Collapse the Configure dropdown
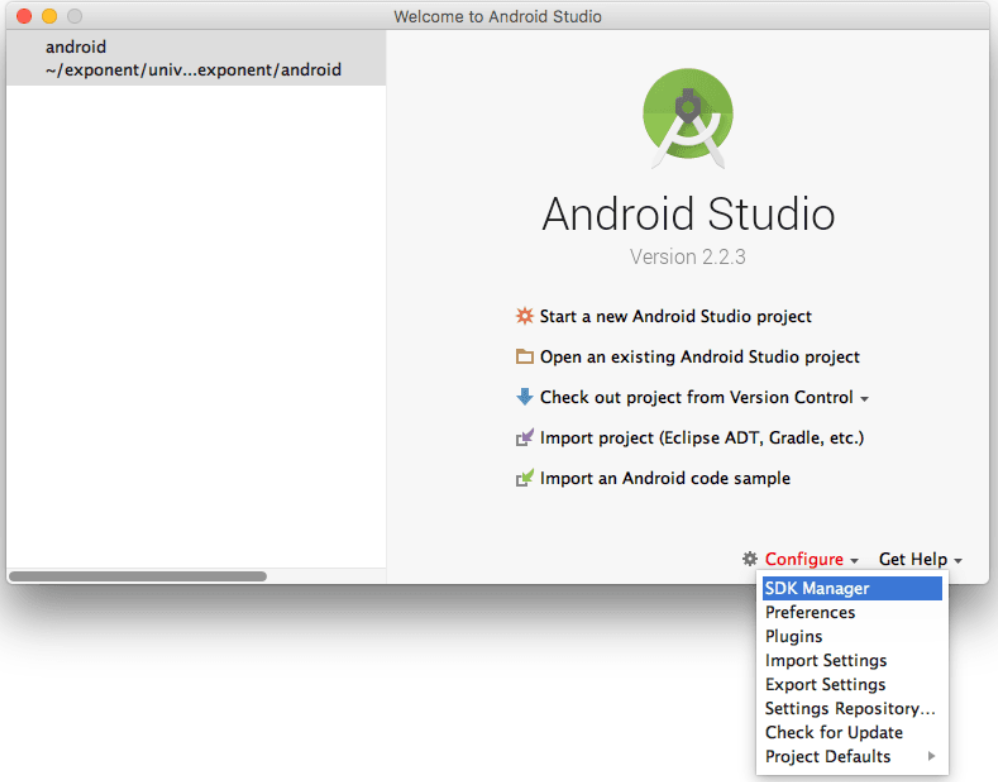 point(812,559)
